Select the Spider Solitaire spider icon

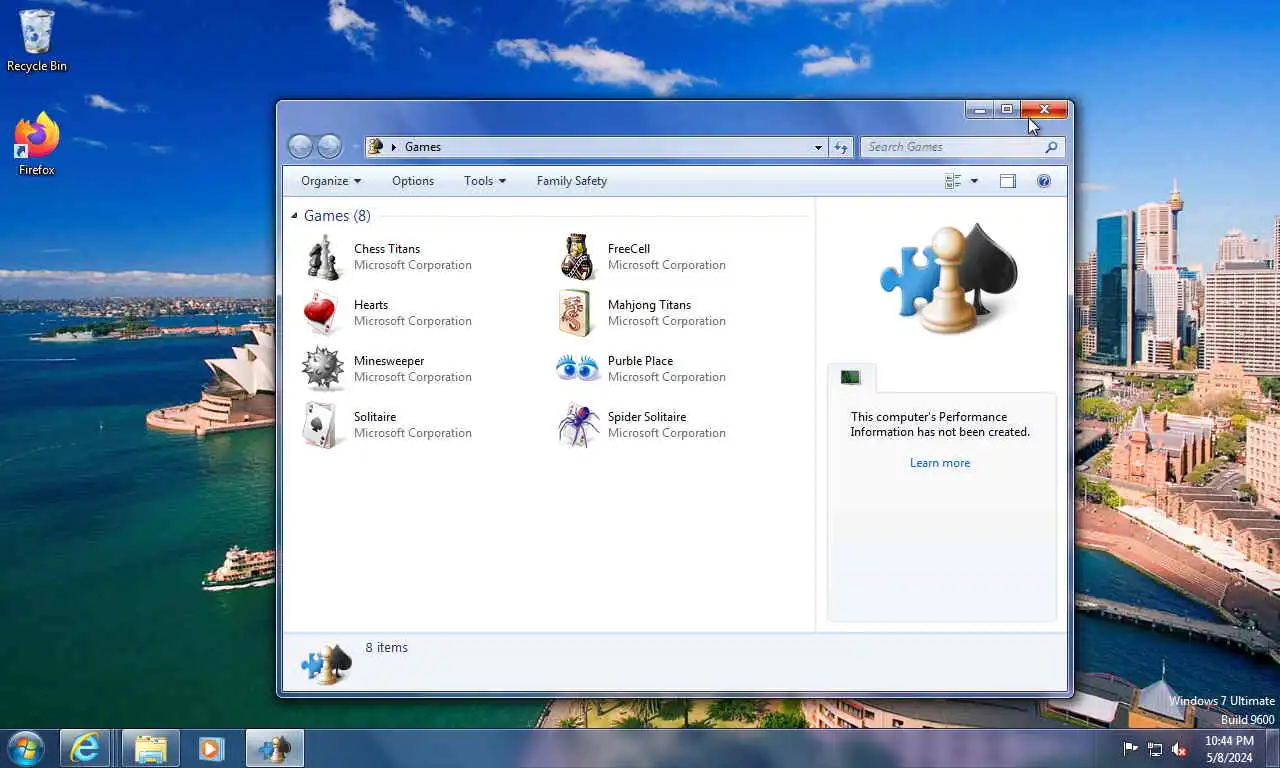578,425
